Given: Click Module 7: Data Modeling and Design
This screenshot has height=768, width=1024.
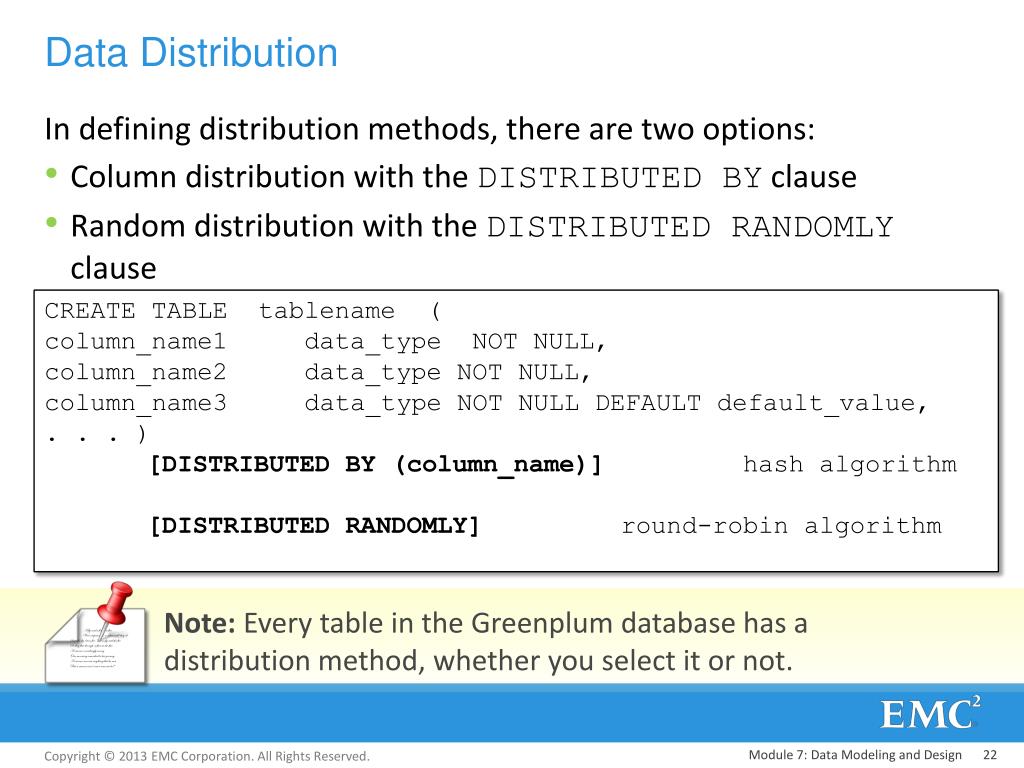Looking at the screenshot, I should coord(855,755).
